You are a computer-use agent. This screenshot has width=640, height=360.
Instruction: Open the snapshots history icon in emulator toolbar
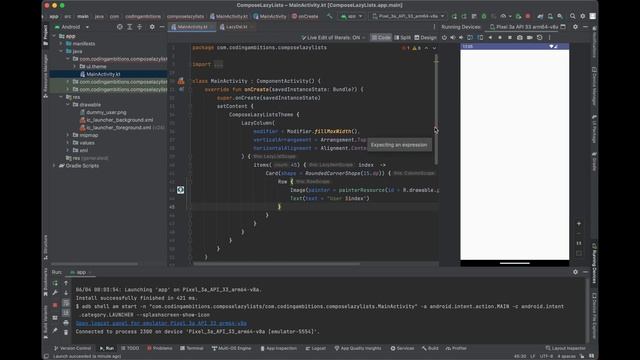click(x=540, y=38)
